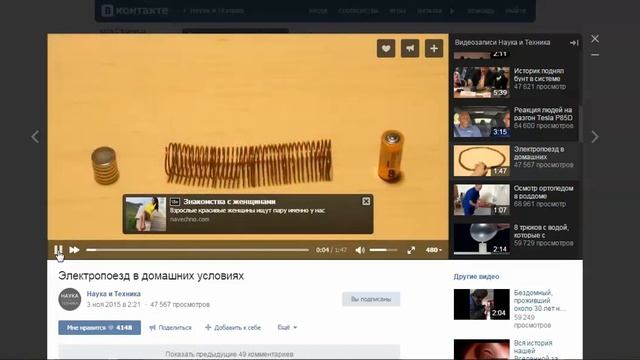Click the Наука и Техника channel avatar
Viewport: 640px width, 360px height.
pos(70,299)
